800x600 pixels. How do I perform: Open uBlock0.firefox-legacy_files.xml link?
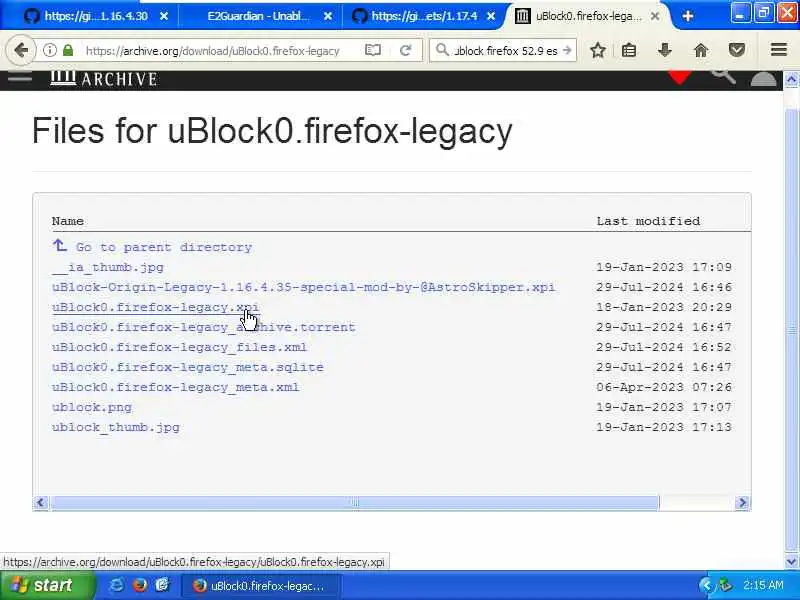[x=180, y=347]
